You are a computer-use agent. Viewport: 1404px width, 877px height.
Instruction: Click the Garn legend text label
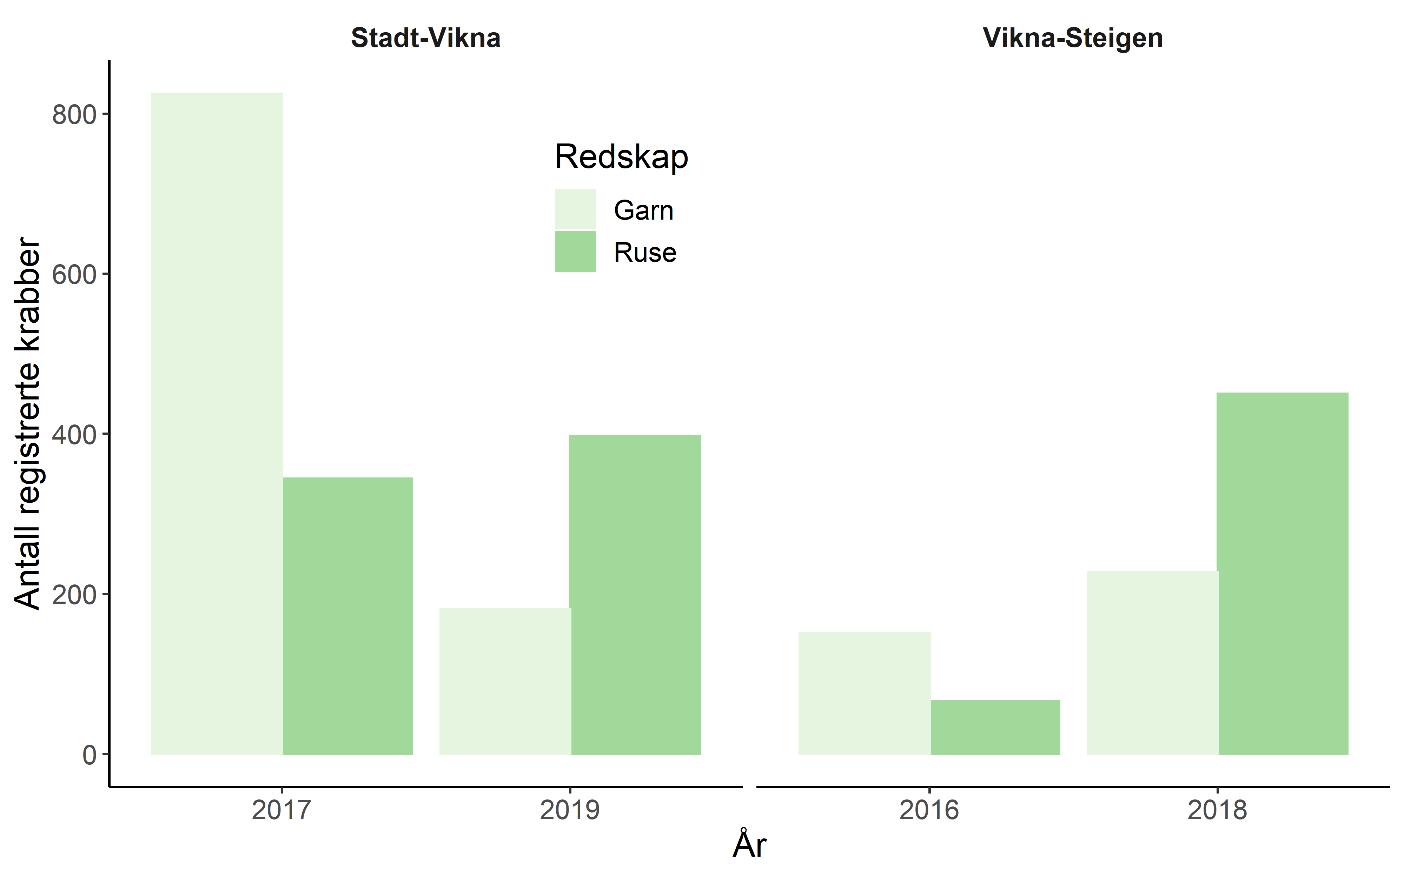click(x=644, y=210)
